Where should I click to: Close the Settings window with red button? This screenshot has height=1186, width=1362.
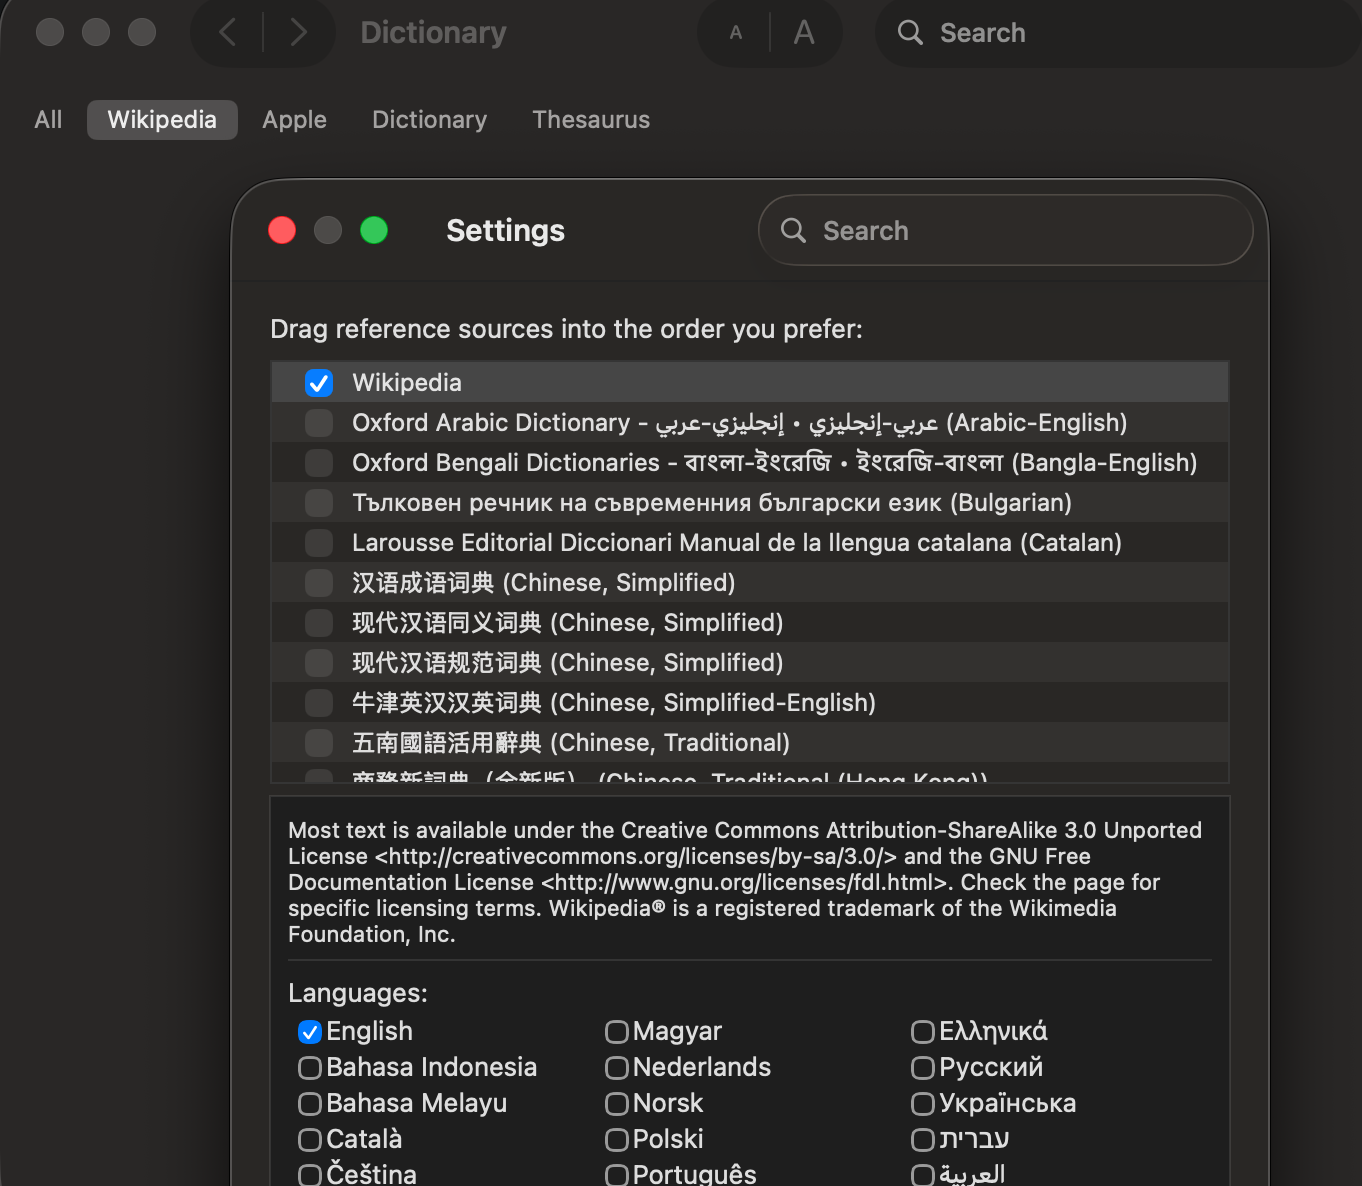(x=282, y=231)
